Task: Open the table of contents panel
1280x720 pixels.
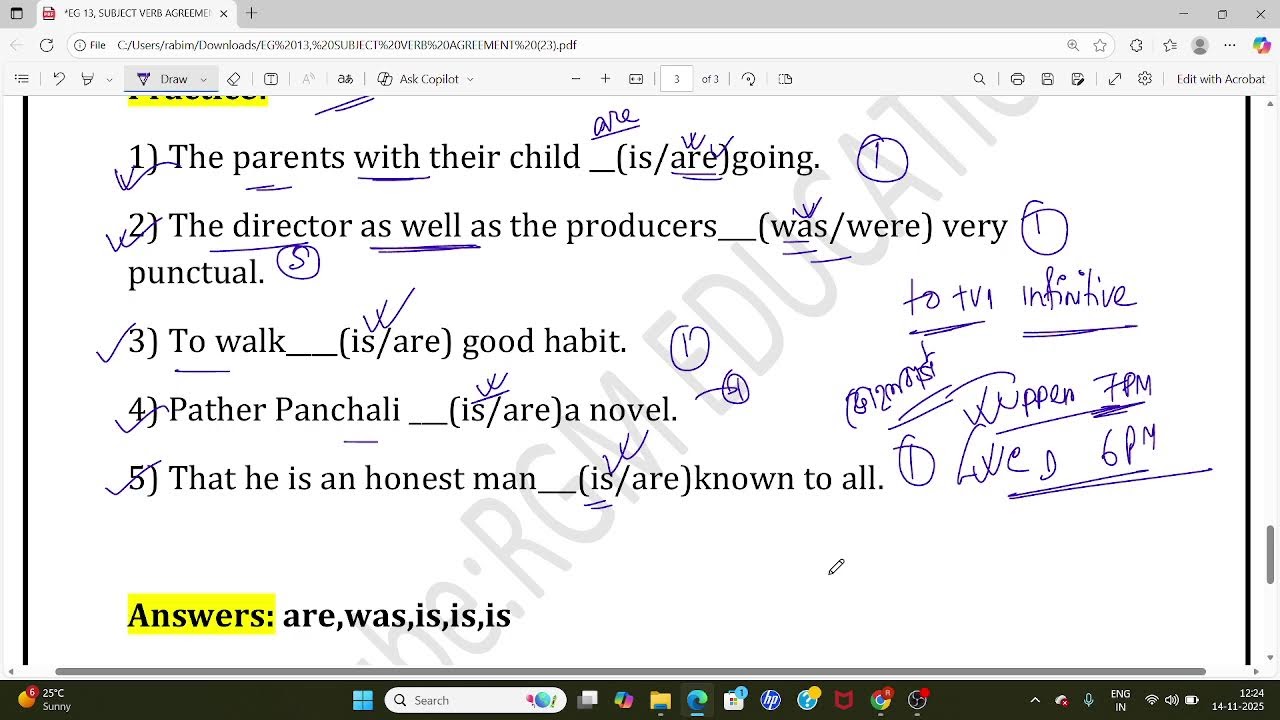Action: (21, 79)
